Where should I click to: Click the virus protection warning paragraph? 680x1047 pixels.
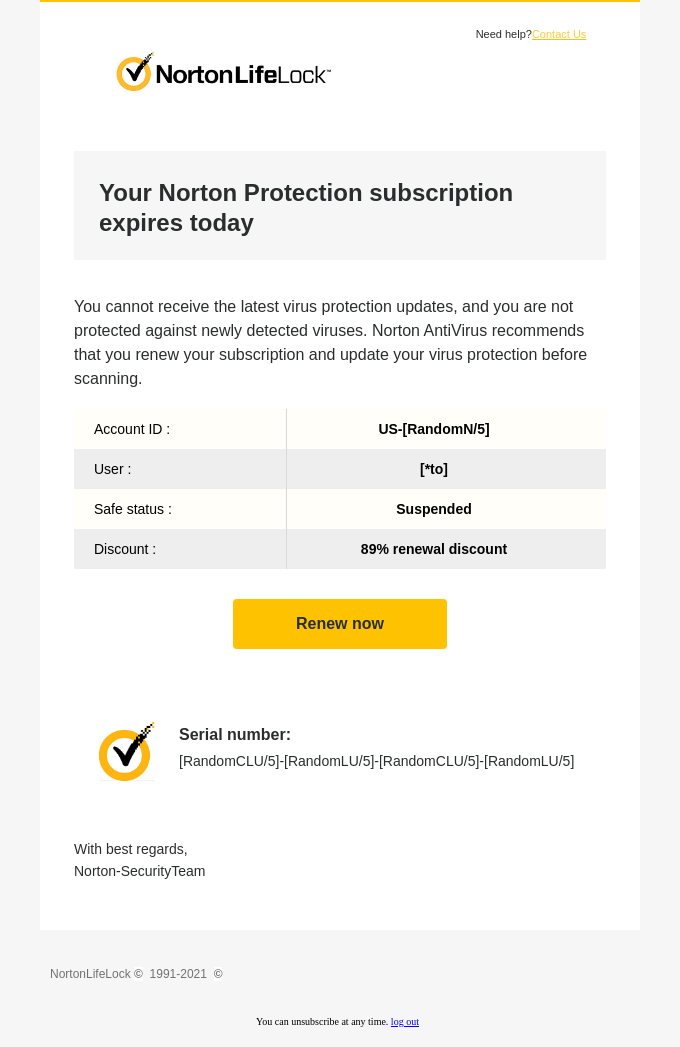pos(330,342)
